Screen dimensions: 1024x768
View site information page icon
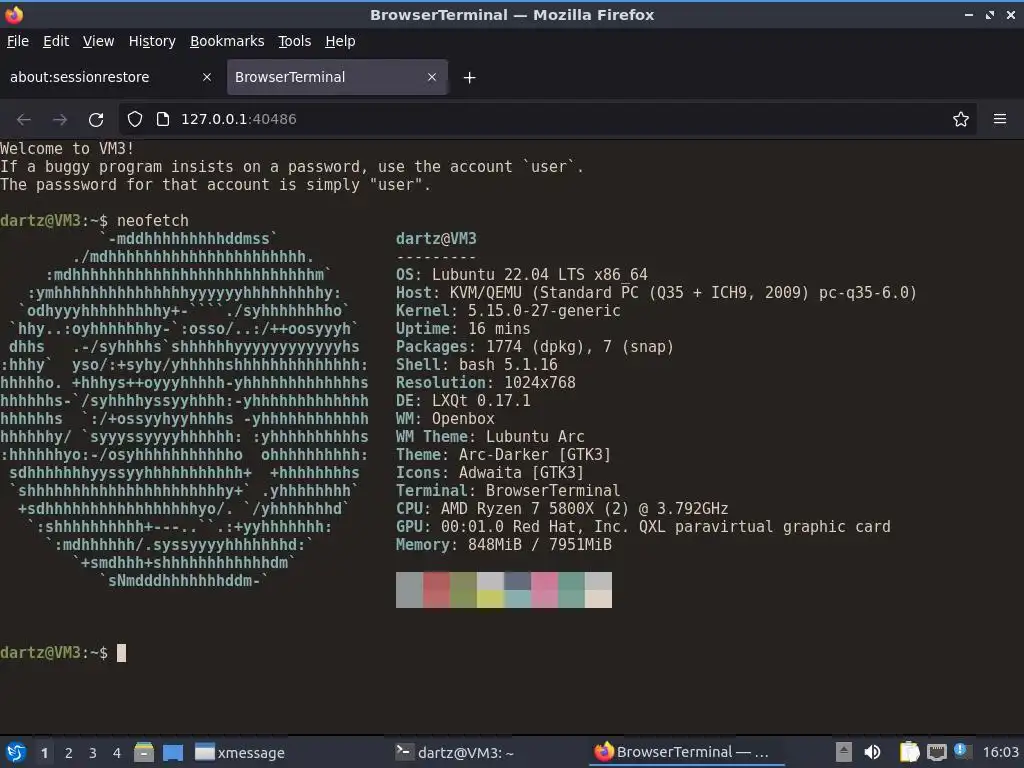[163, 119]
